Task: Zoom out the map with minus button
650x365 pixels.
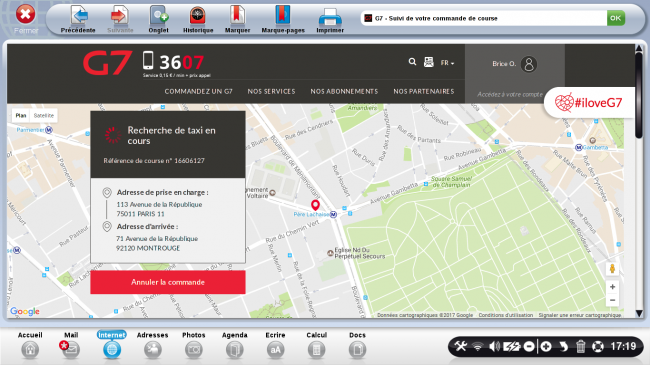Action: pyautogui.click(x=612, y=300)
